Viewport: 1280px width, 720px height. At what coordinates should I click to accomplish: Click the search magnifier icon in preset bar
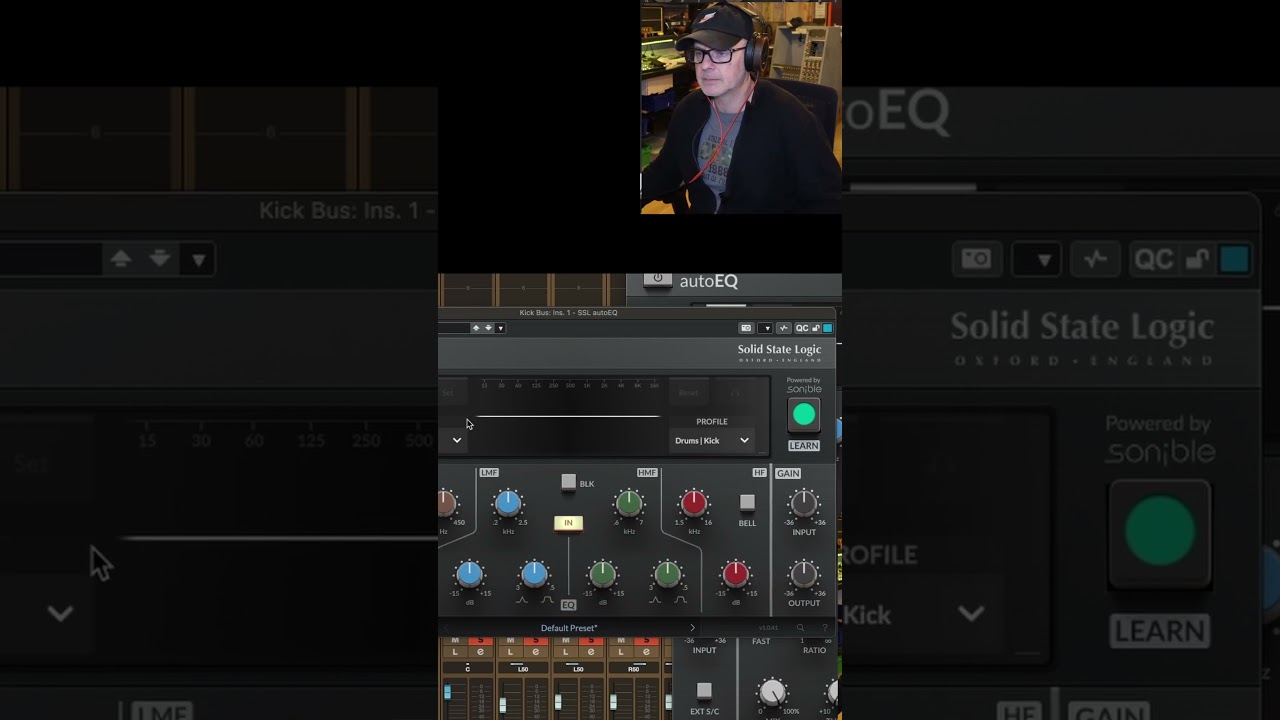tap(800, 628)
